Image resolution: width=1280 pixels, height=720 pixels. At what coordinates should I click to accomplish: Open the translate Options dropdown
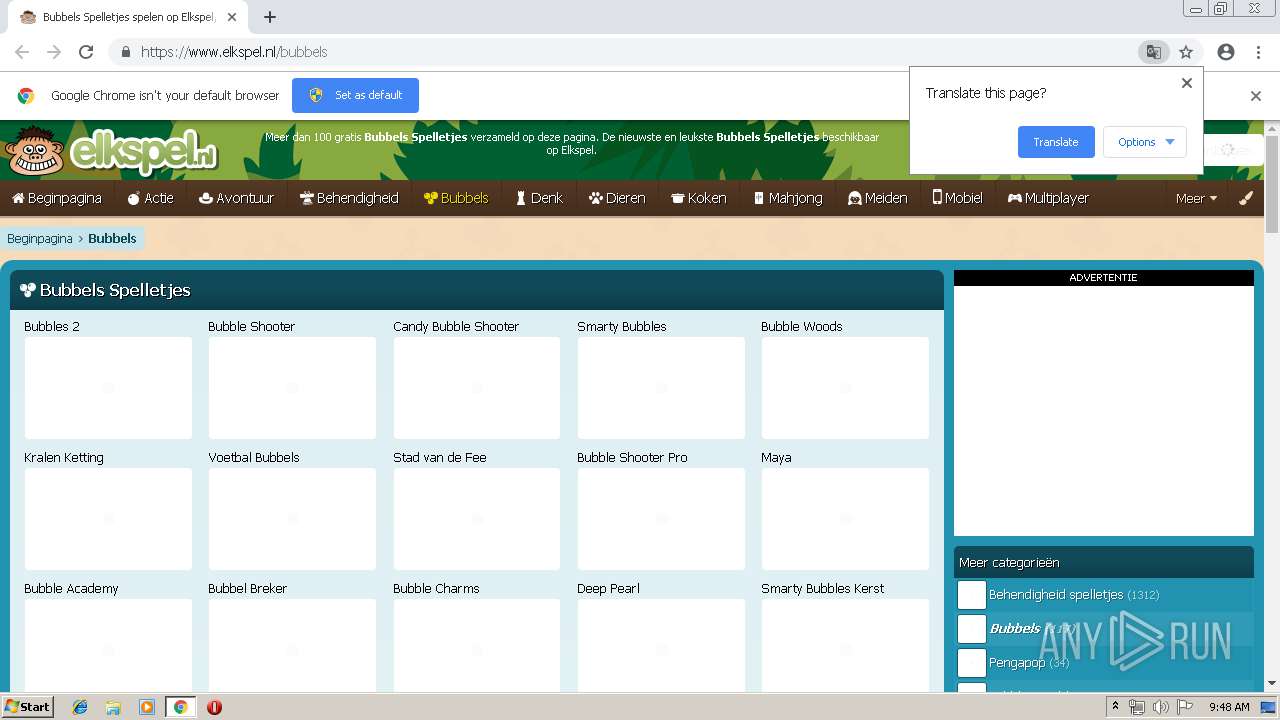(x=1145, y=142)
